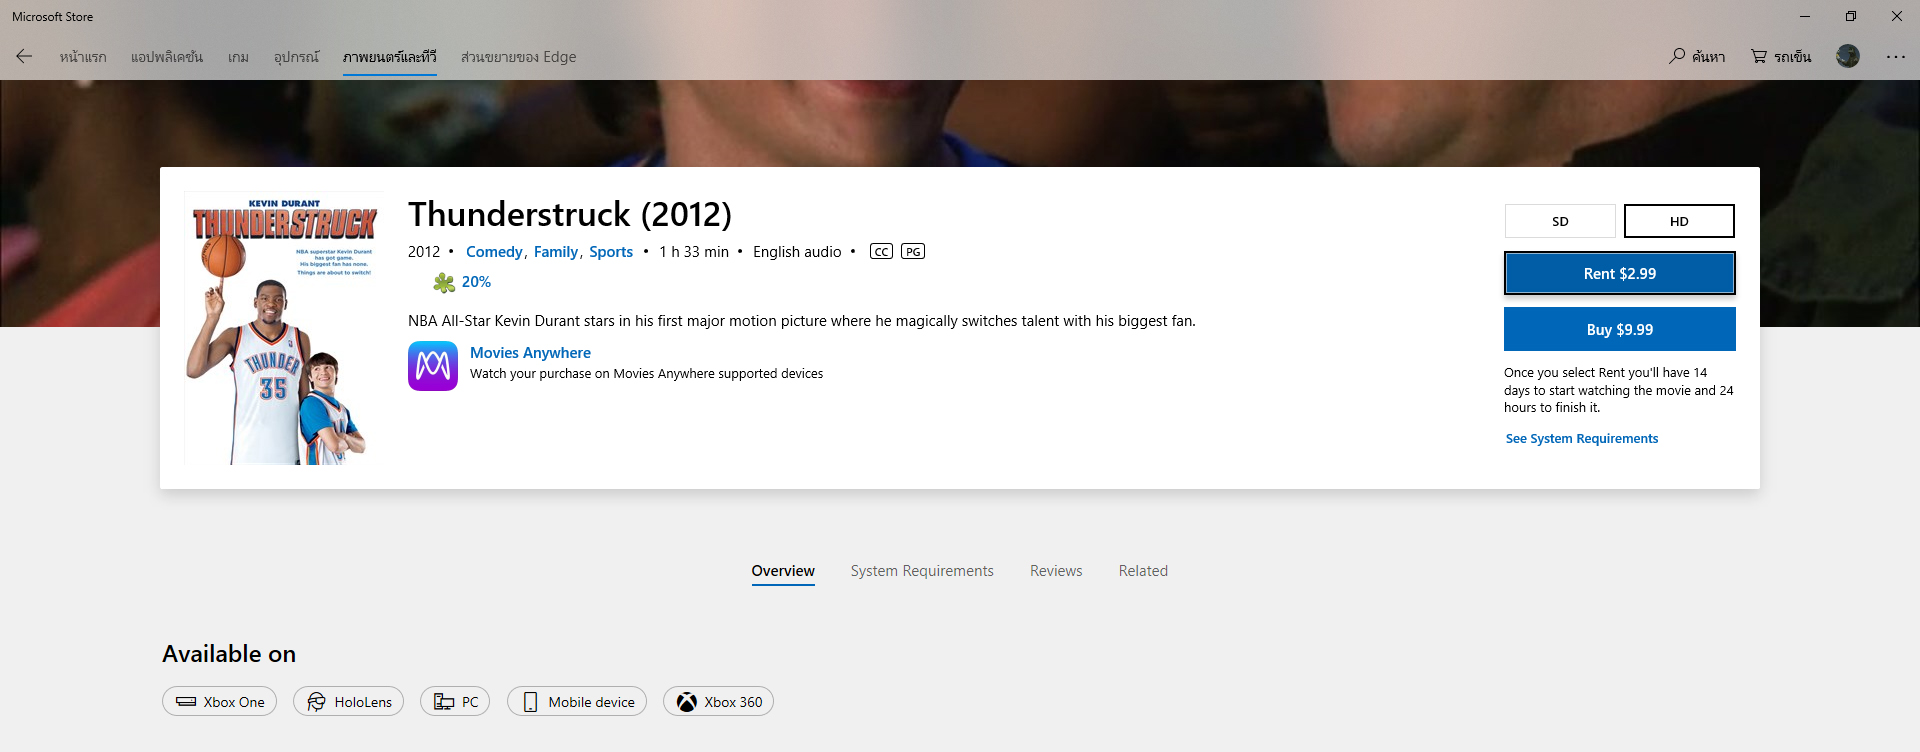Buy the movie for $9.99
Screen dimensions: 1920x752
[x=1620, y=329]
